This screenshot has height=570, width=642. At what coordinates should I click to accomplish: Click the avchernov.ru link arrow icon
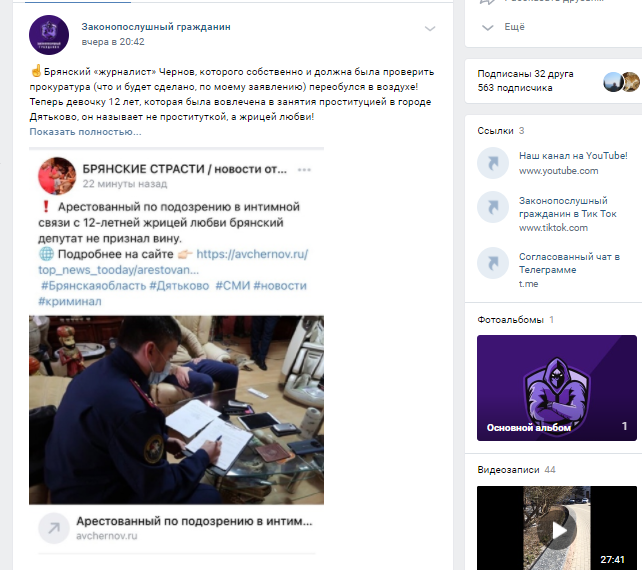click(x=54, y=528)
